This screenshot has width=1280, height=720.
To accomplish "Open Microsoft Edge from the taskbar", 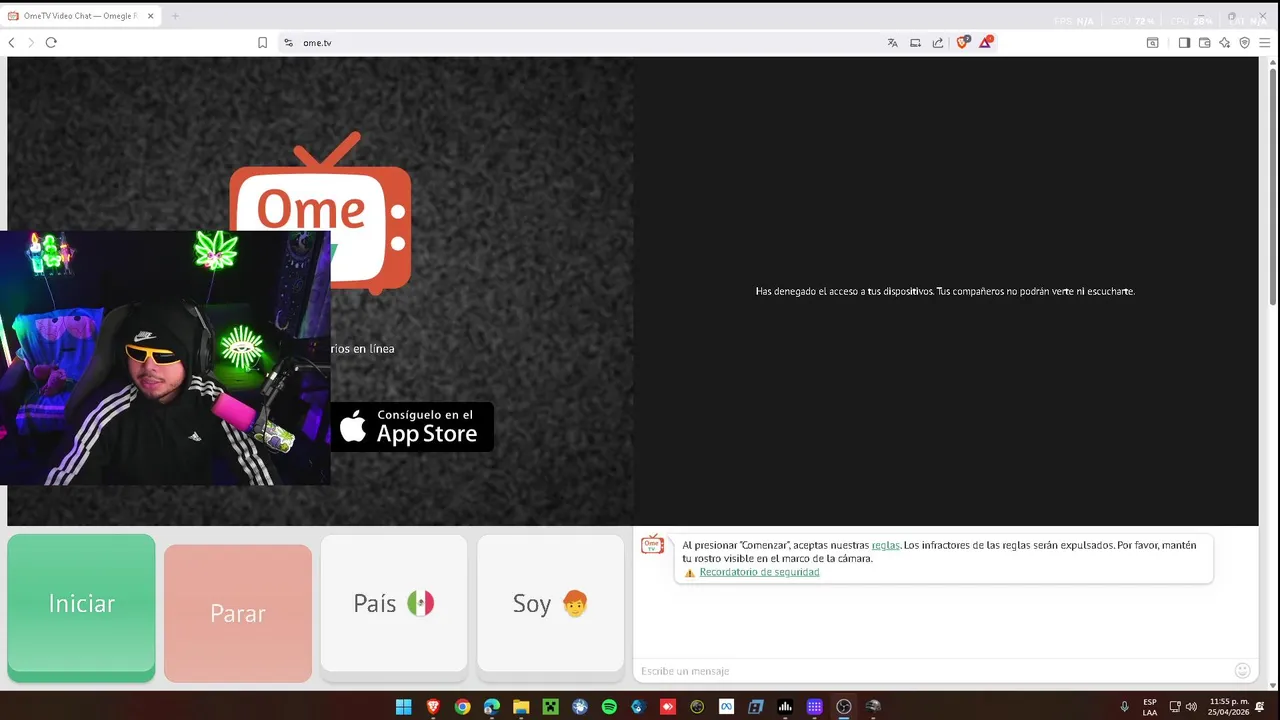I will point(491,707).
